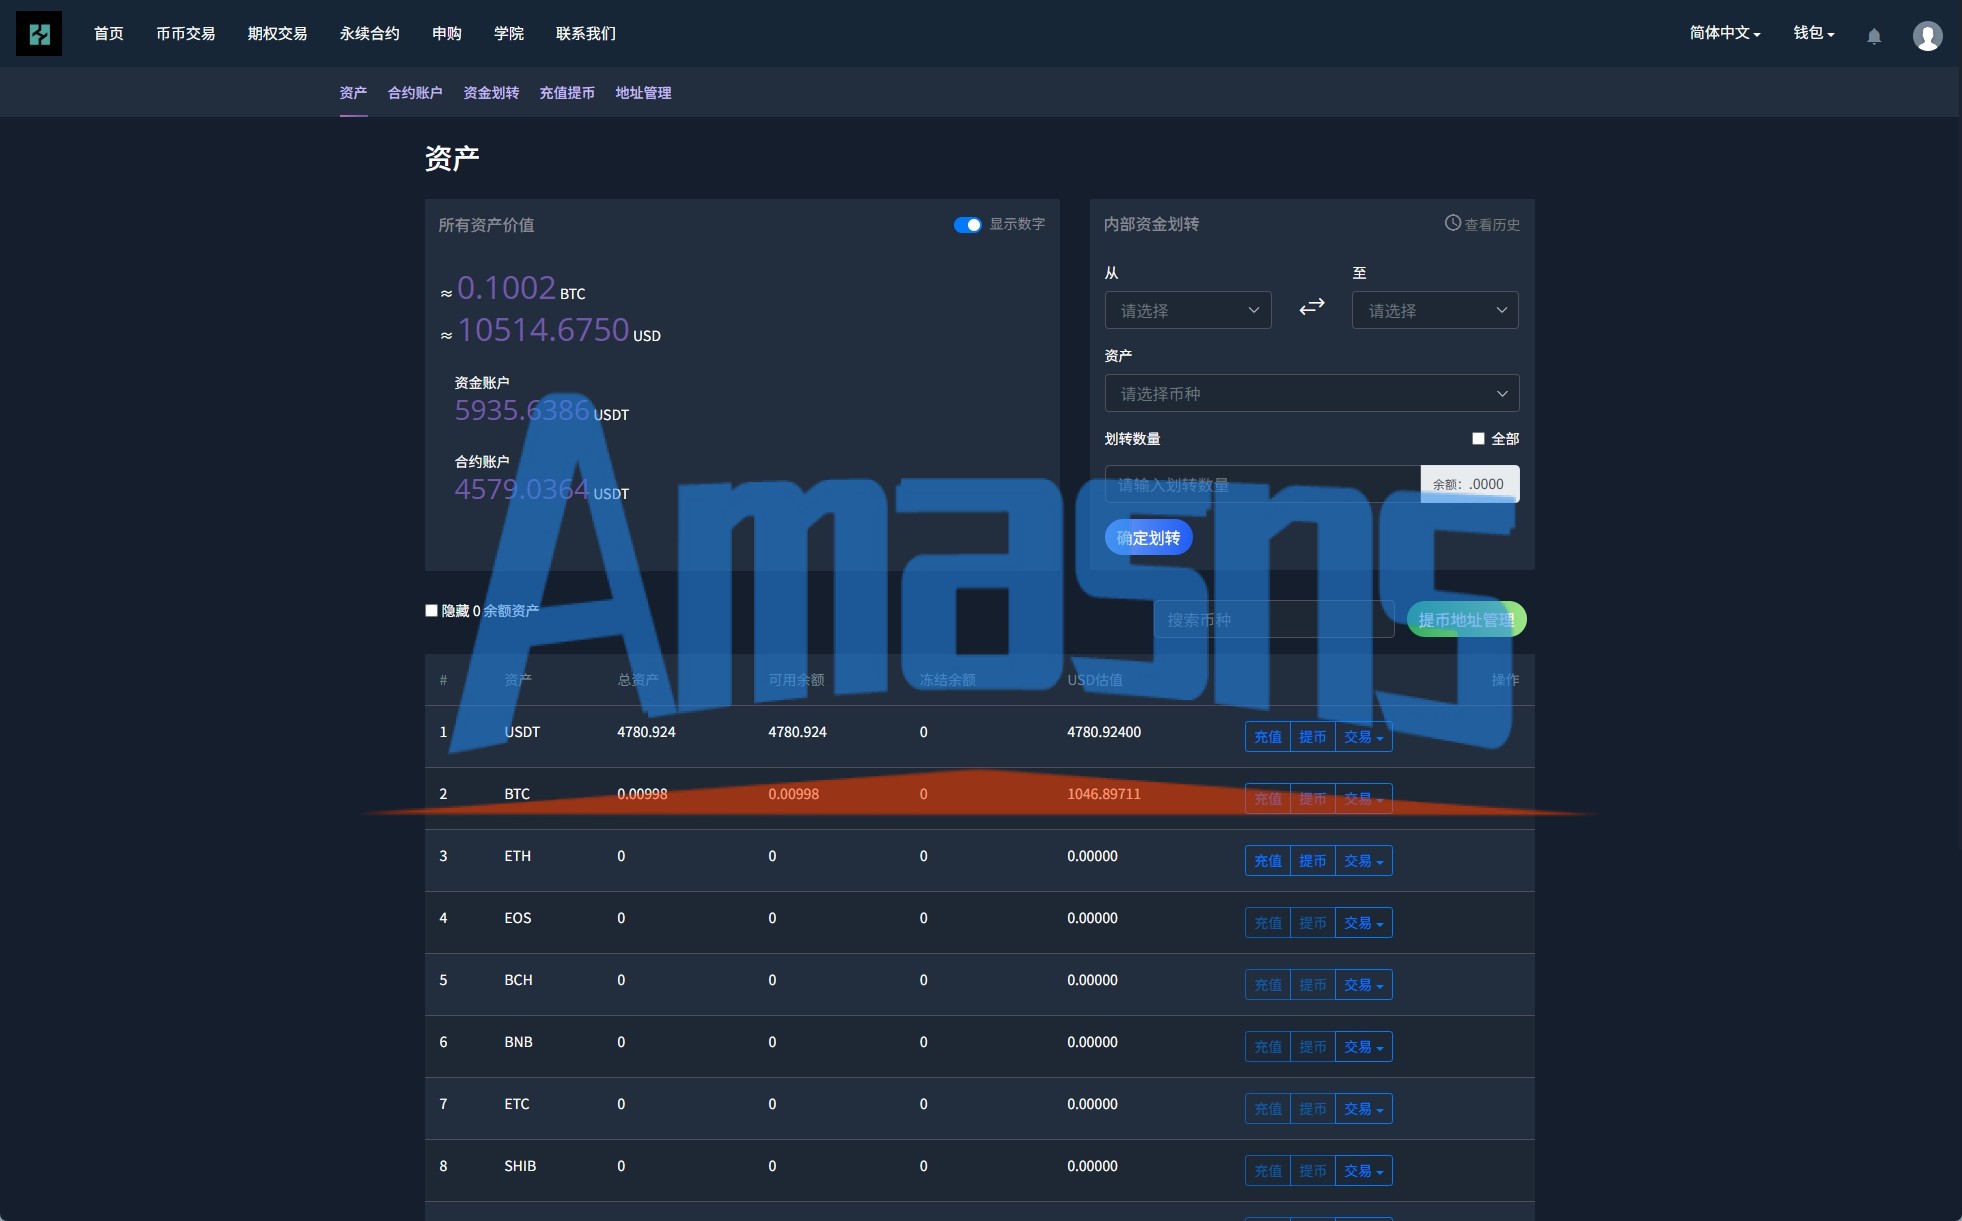Check the 全部 checkbox
Viewport: 1962px width, 1221px height.
pyautogui.click(x=1478, y=439)
